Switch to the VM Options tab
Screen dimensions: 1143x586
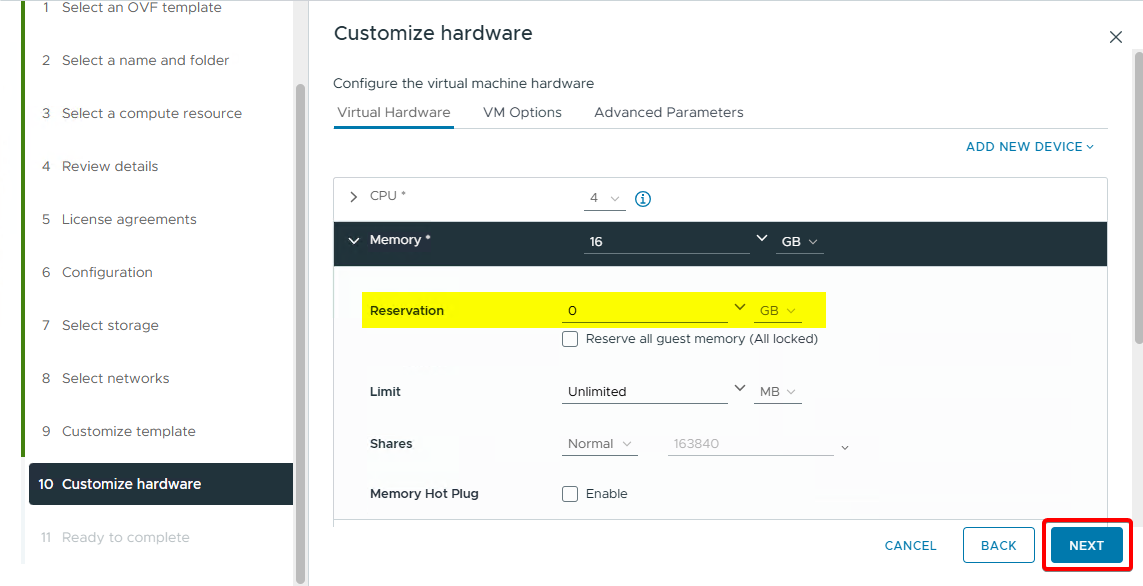[522, 113]
